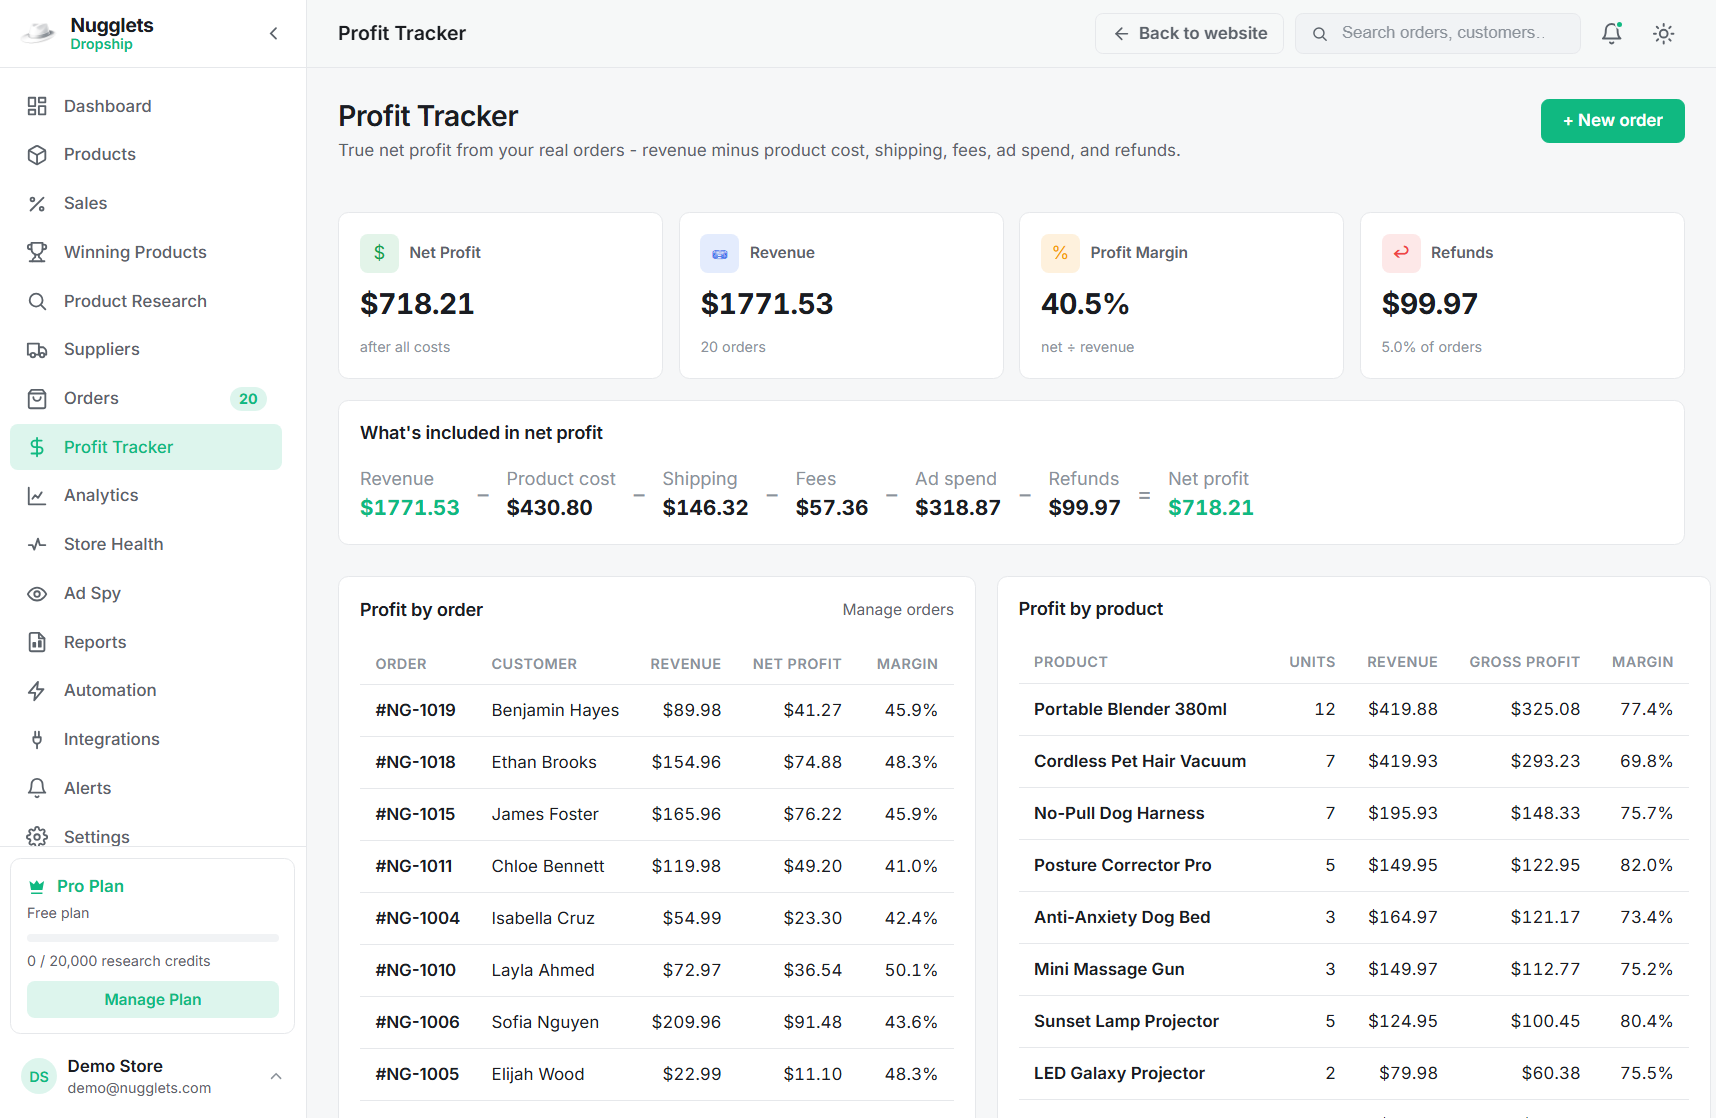The image size is (1716, 1118).
Task: Click the Pro Plan crown icon
Action: tap(37, 886)
